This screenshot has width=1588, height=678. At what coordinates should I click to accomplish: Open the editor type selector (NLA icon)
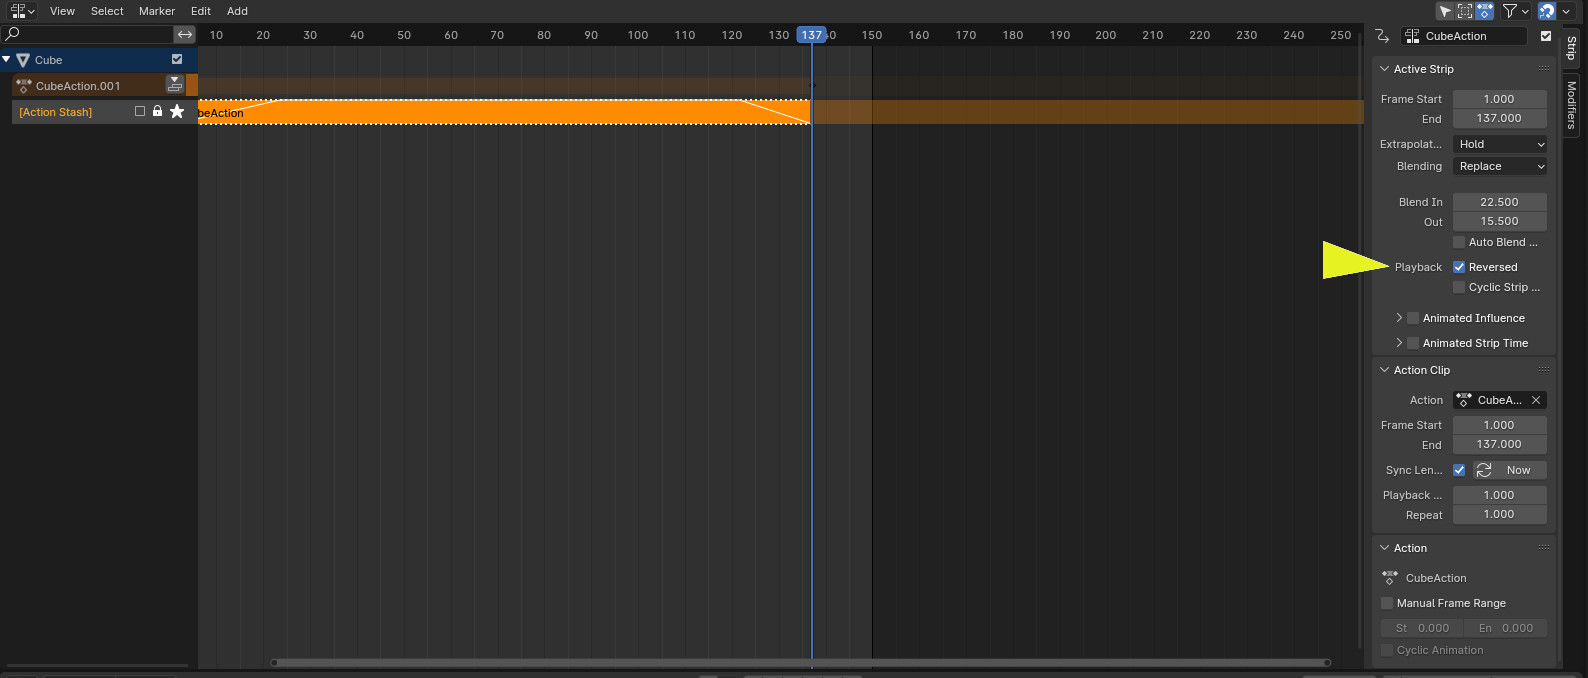pos(23,11)
